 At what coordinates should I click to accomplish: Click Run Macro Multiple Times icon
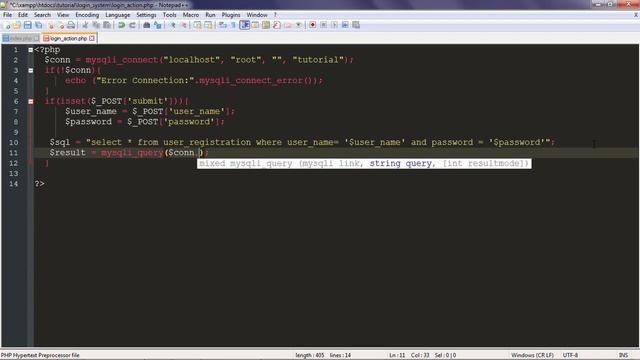[x=345, y=25]
